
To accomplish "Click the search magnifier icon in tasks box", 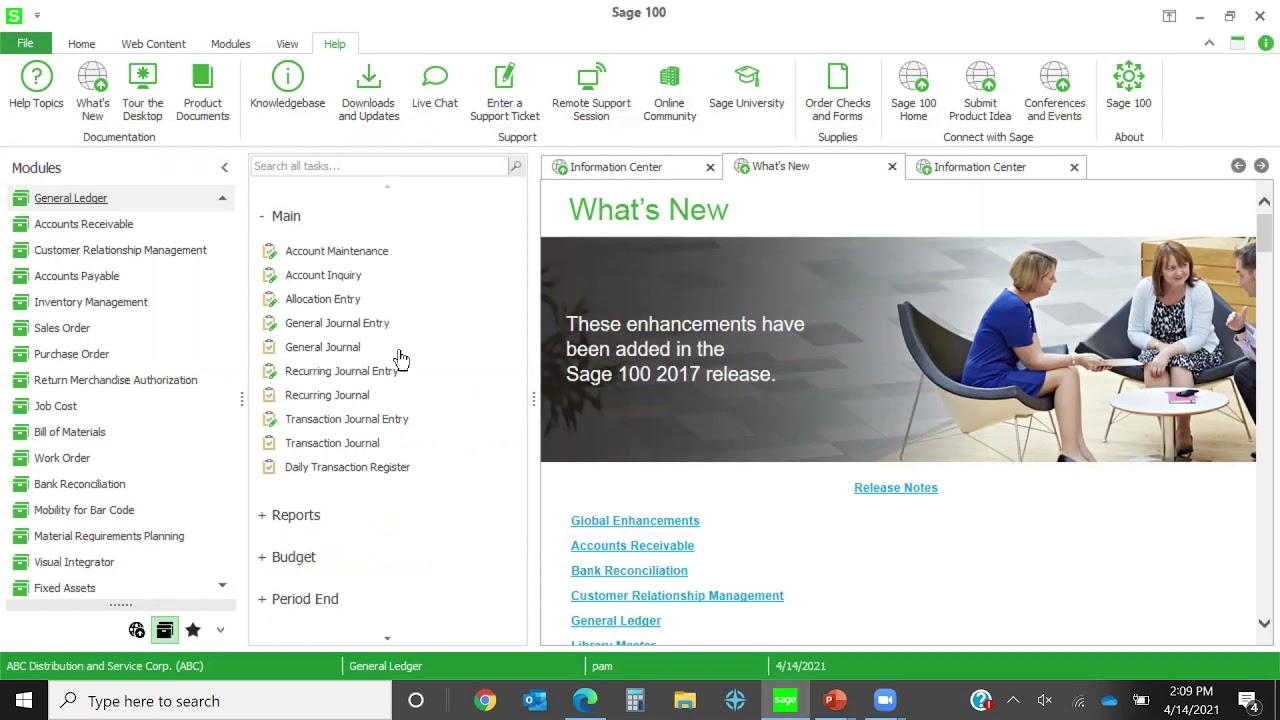I will 516,166.
